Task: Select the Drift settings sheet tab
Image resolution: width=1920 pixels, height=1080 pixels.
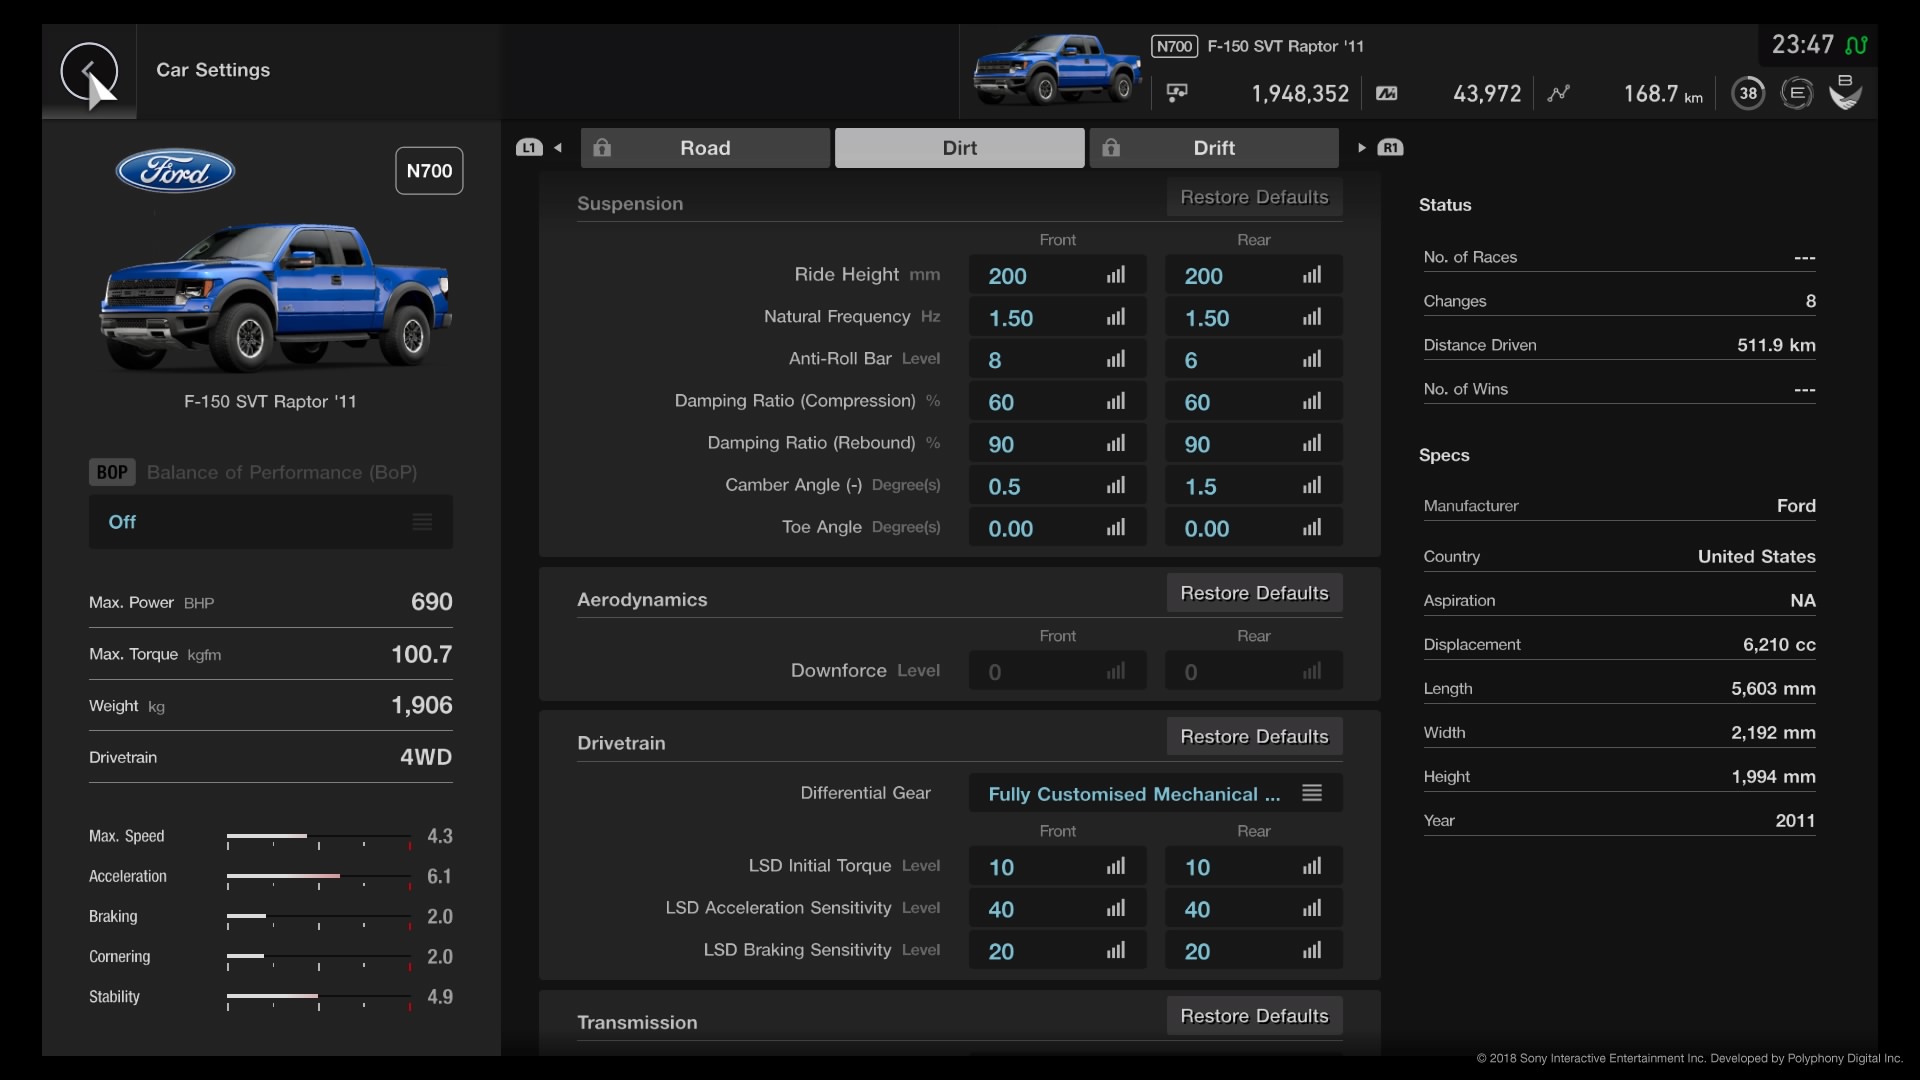Action: click(1214, 148)
